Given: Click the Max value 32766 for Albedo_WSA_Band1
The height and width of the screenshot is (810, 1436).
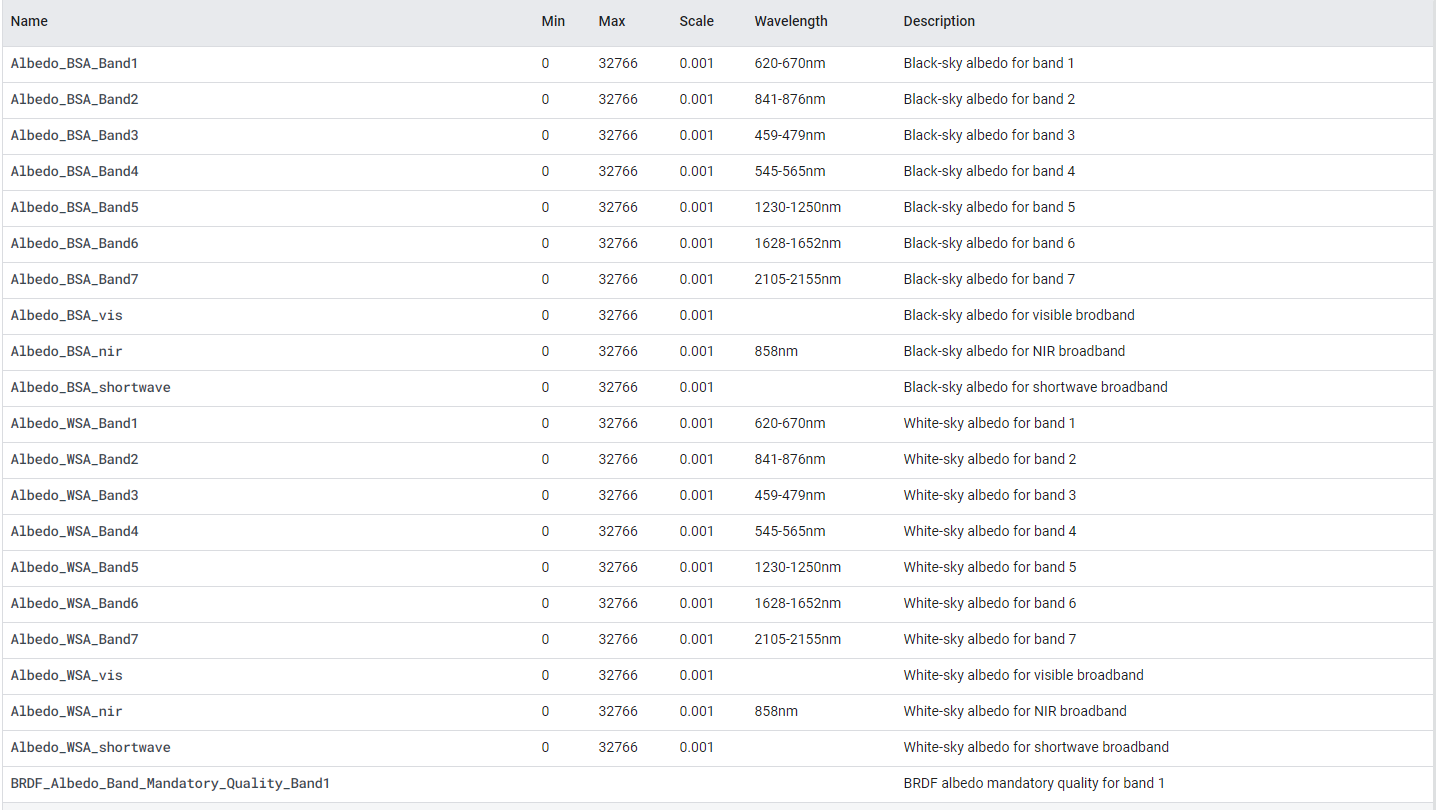Looking at the screenshot, I should tap(618, 423).
